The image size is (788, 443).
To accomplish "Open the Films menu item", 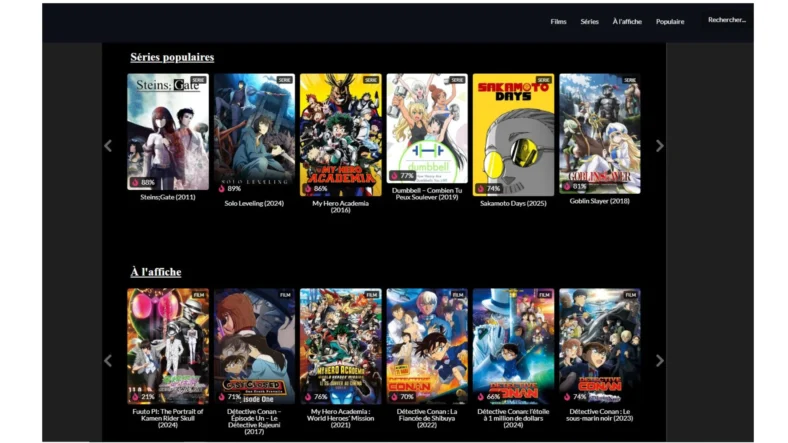I will pyautogui.click(x=558, y=21).
